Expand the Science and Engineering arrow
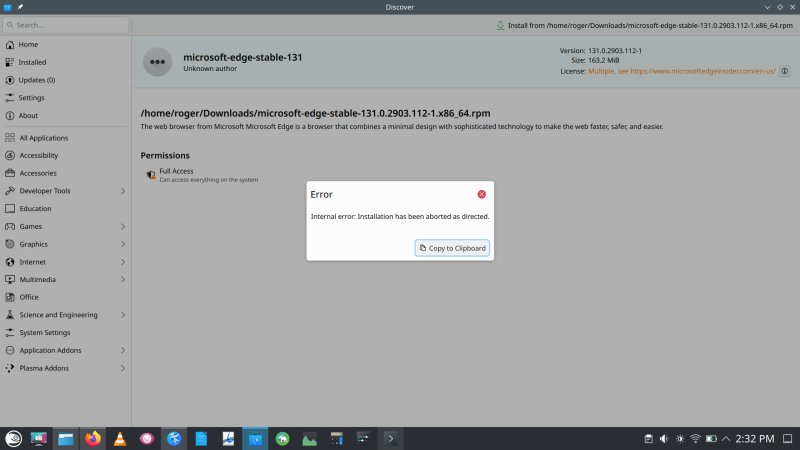Viewport: 800px width, 450px height. (x=123, y=315)
